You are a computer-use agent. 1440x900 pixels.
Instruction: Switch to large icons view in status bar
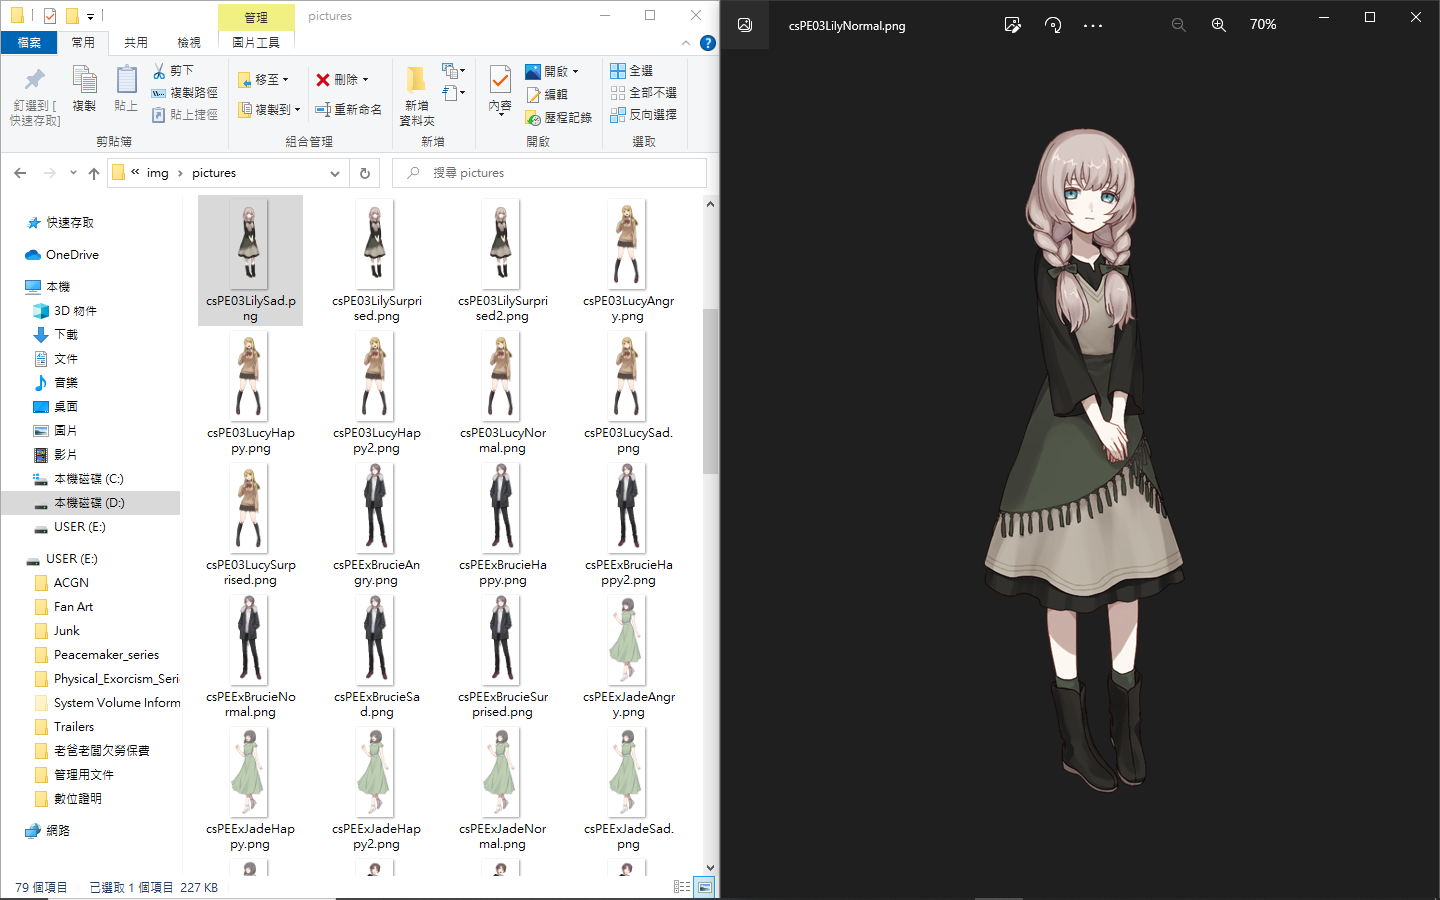point(705,887)
